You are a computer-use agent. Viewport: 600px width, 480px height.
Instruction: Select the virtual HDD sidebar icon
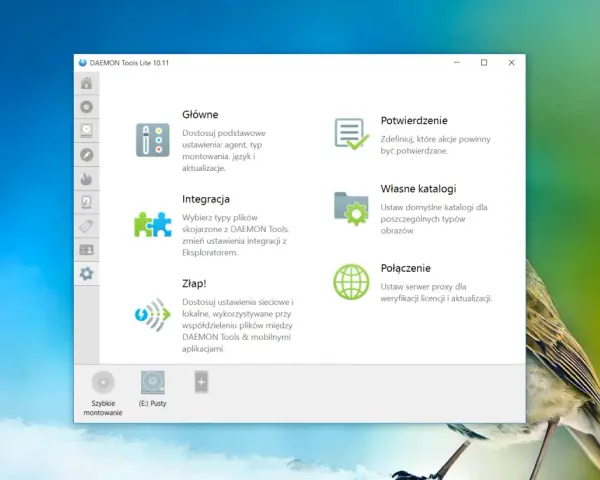pyautogui.click(x=86, y=202)
